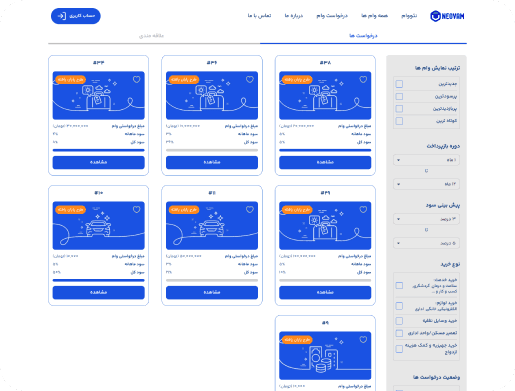Click مشاهده button on card #11
The height and width of the screenshot is (391, 515).
coord(212,292)
